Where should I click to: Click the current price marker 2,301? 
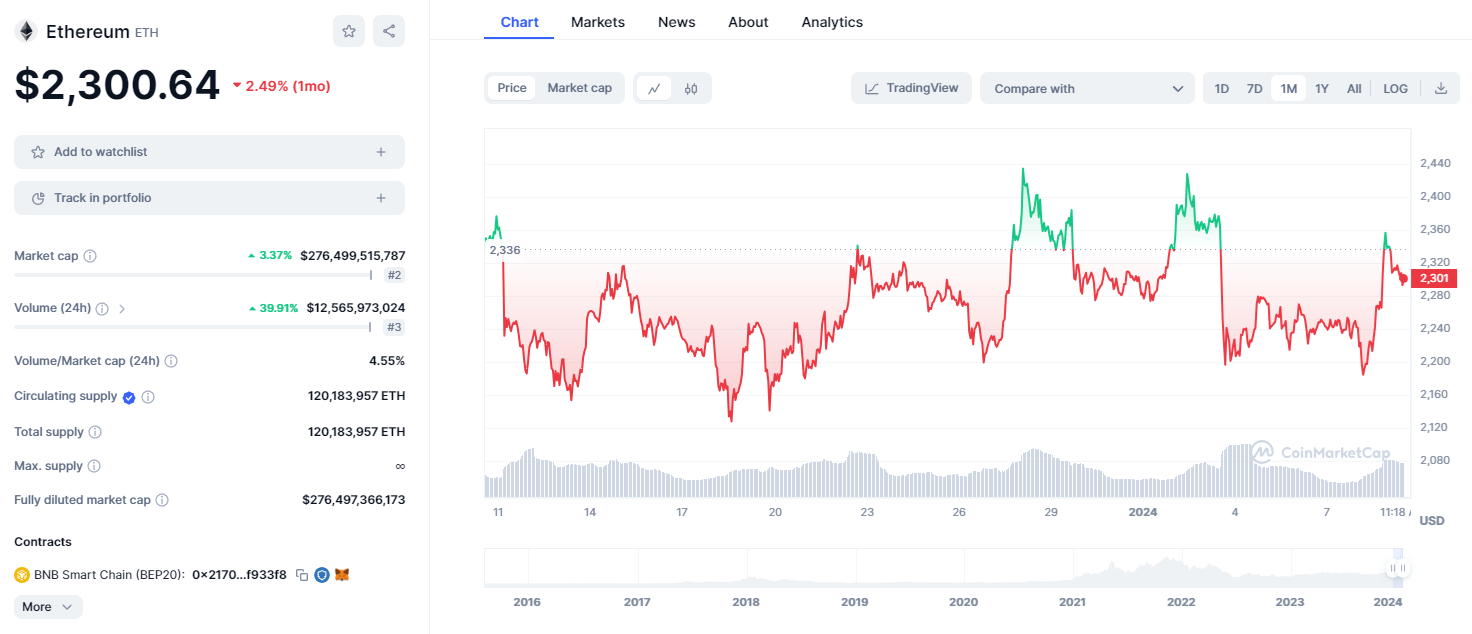coord(1432,278)
